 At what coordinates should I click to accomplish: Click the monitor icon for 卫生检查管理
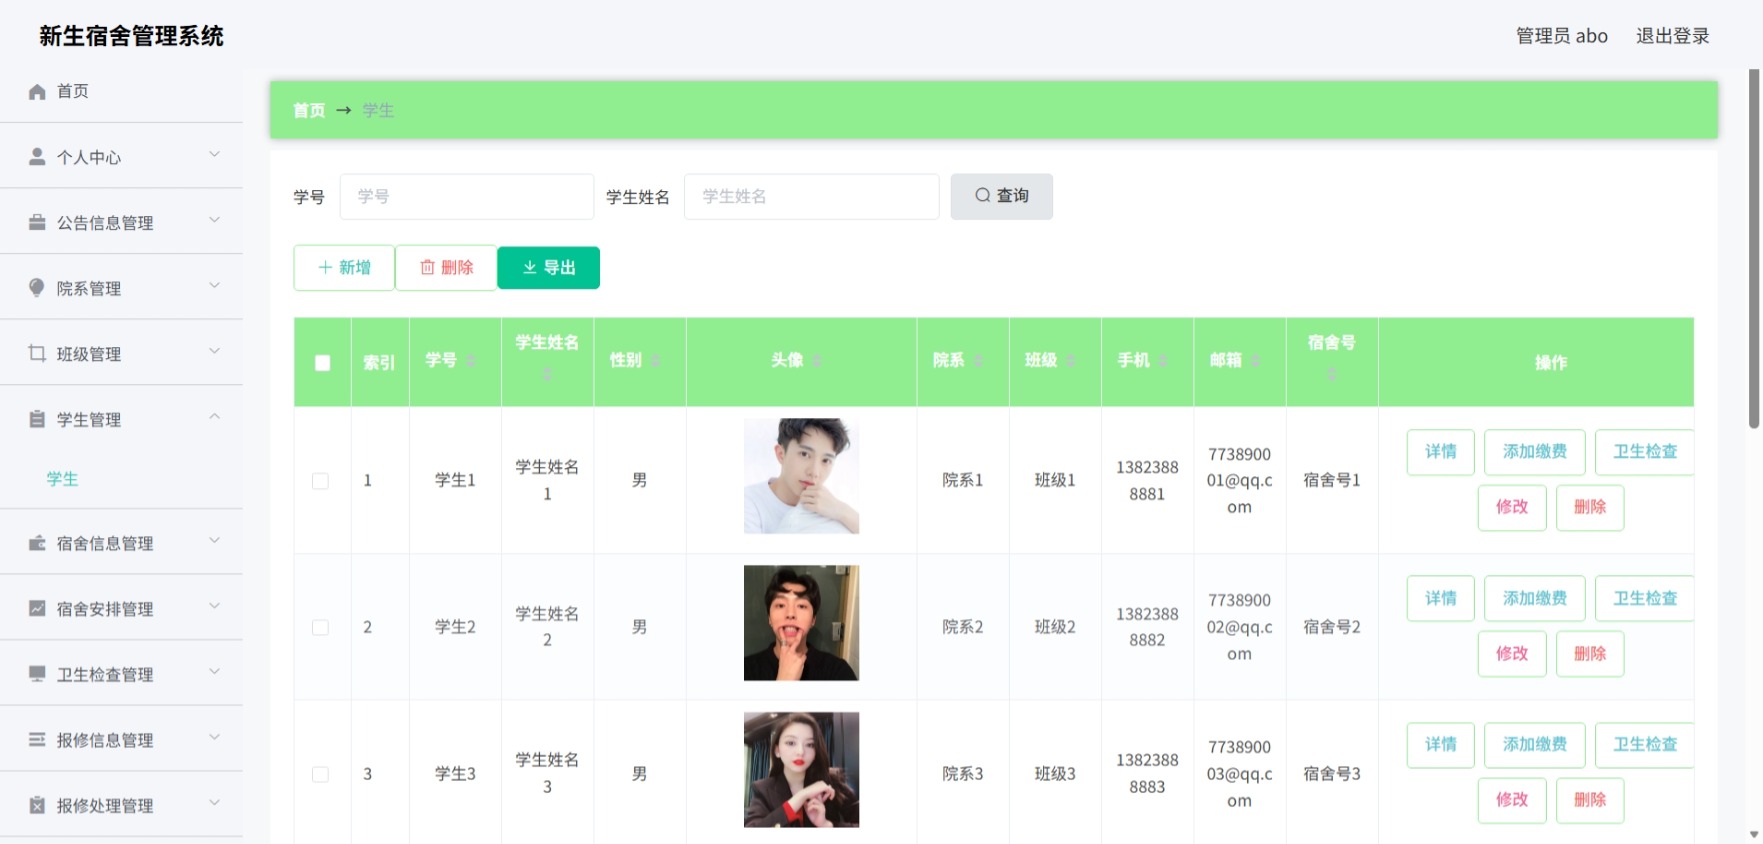37,674
